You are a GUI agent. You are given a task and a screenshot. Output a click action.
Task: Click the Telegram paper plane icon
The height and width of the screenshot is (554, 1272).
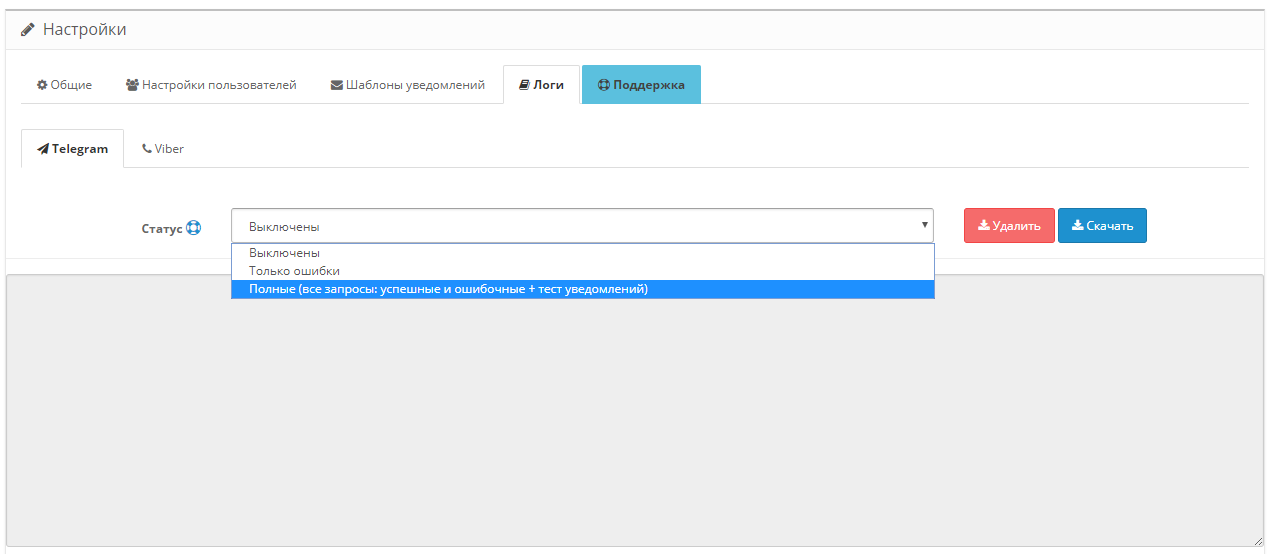43,149
